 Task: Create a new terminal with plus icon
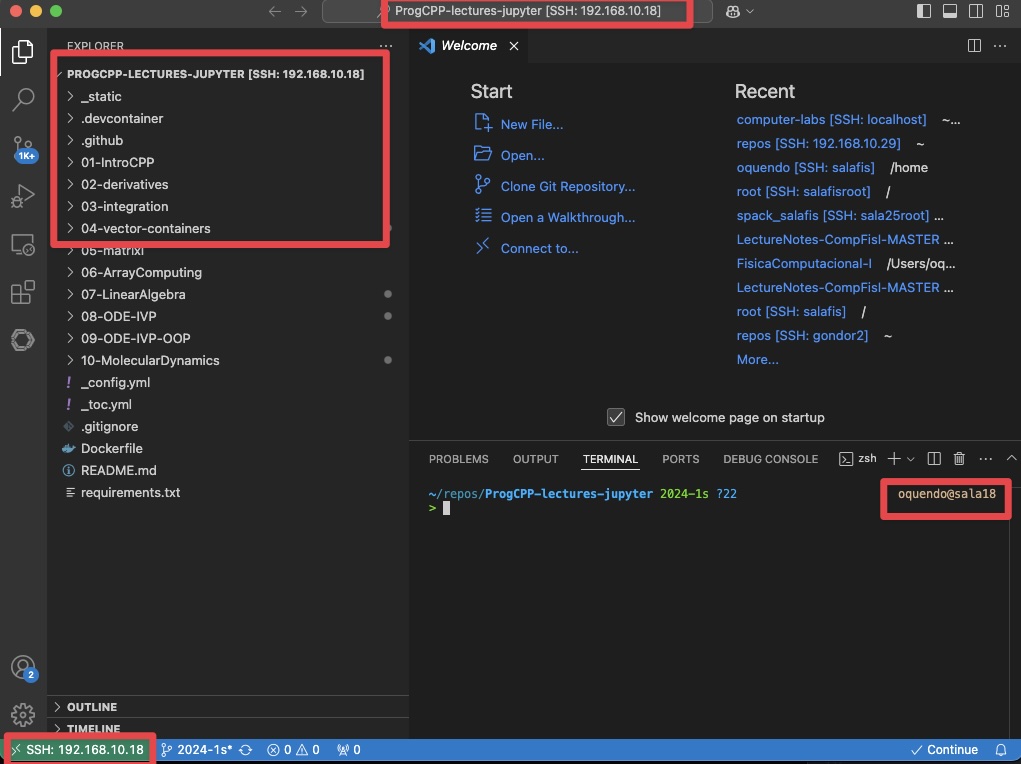(894, 459)
